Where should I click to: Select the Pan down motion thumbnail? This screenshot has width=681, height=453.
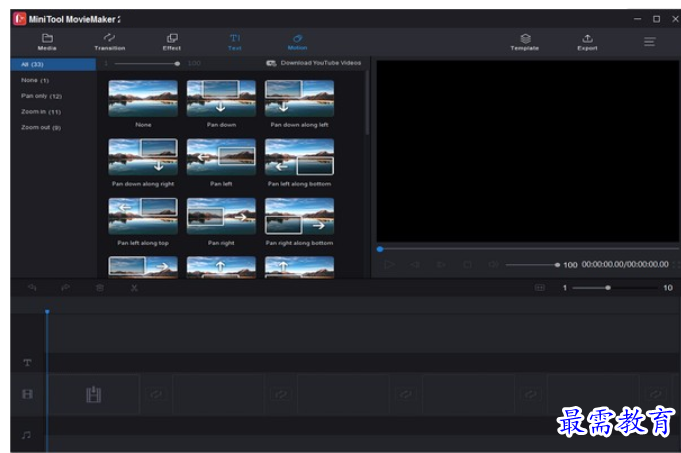(221, 98)
